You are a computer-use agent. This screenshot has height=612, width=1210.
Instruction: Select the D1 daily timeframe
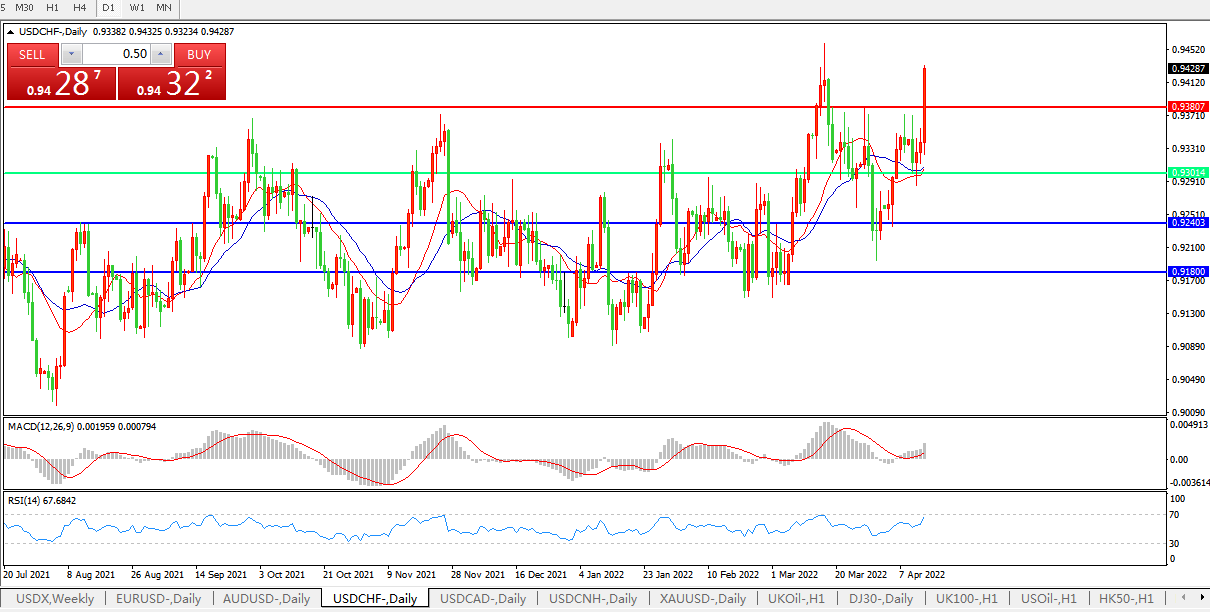(x=110, y=8)
